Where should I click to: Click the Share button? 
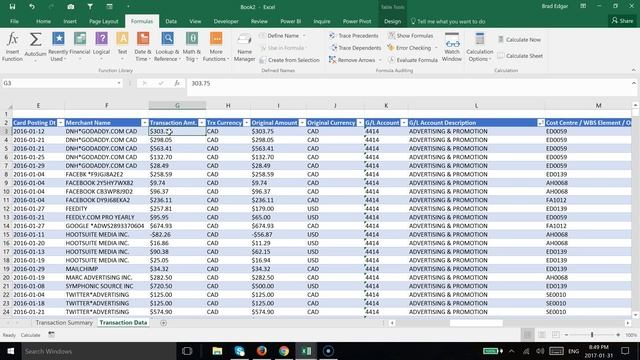click(x=622, y=21)
